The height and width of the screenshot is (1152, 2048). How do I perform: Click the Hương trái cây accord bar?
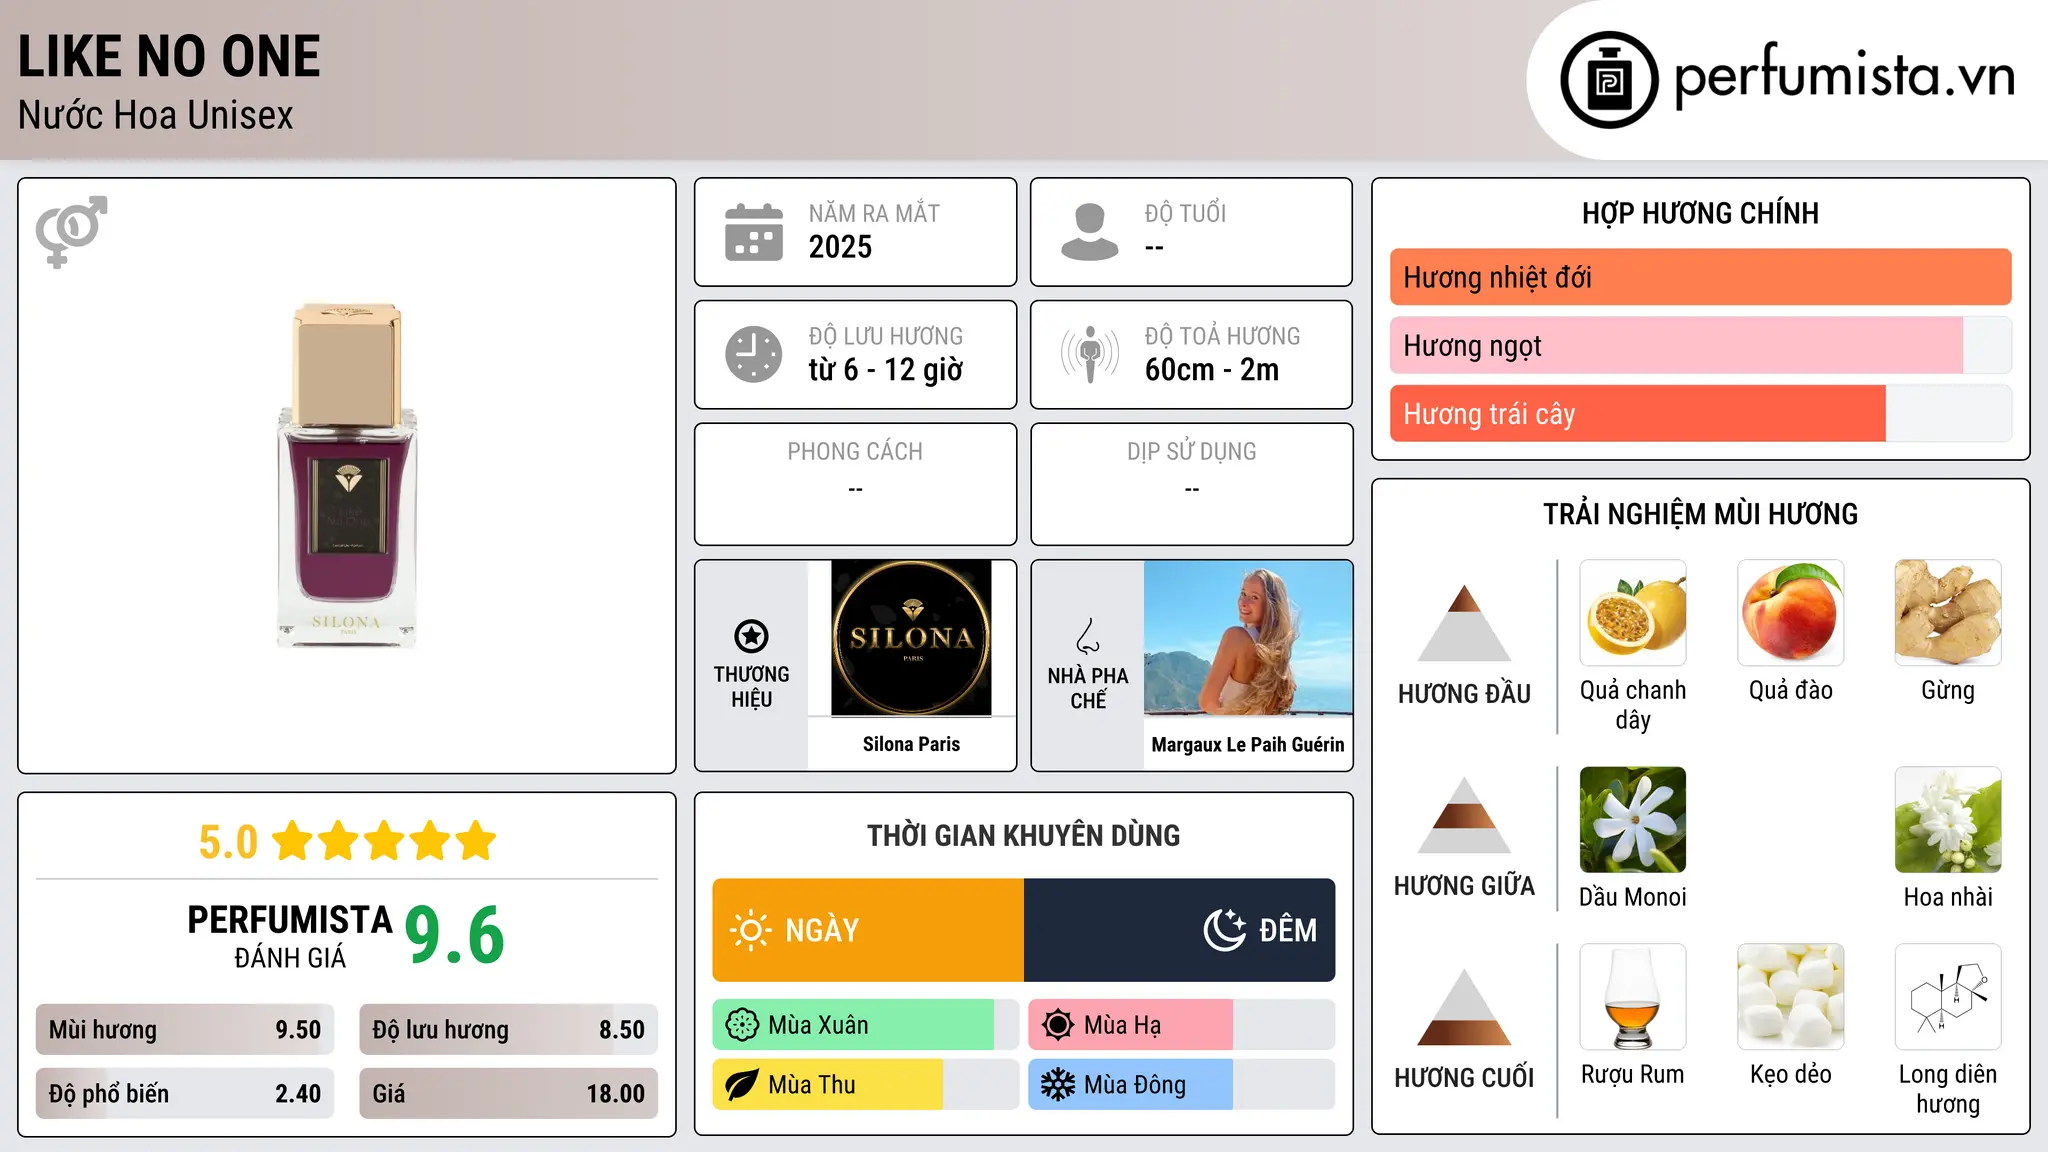point(1701,414)
